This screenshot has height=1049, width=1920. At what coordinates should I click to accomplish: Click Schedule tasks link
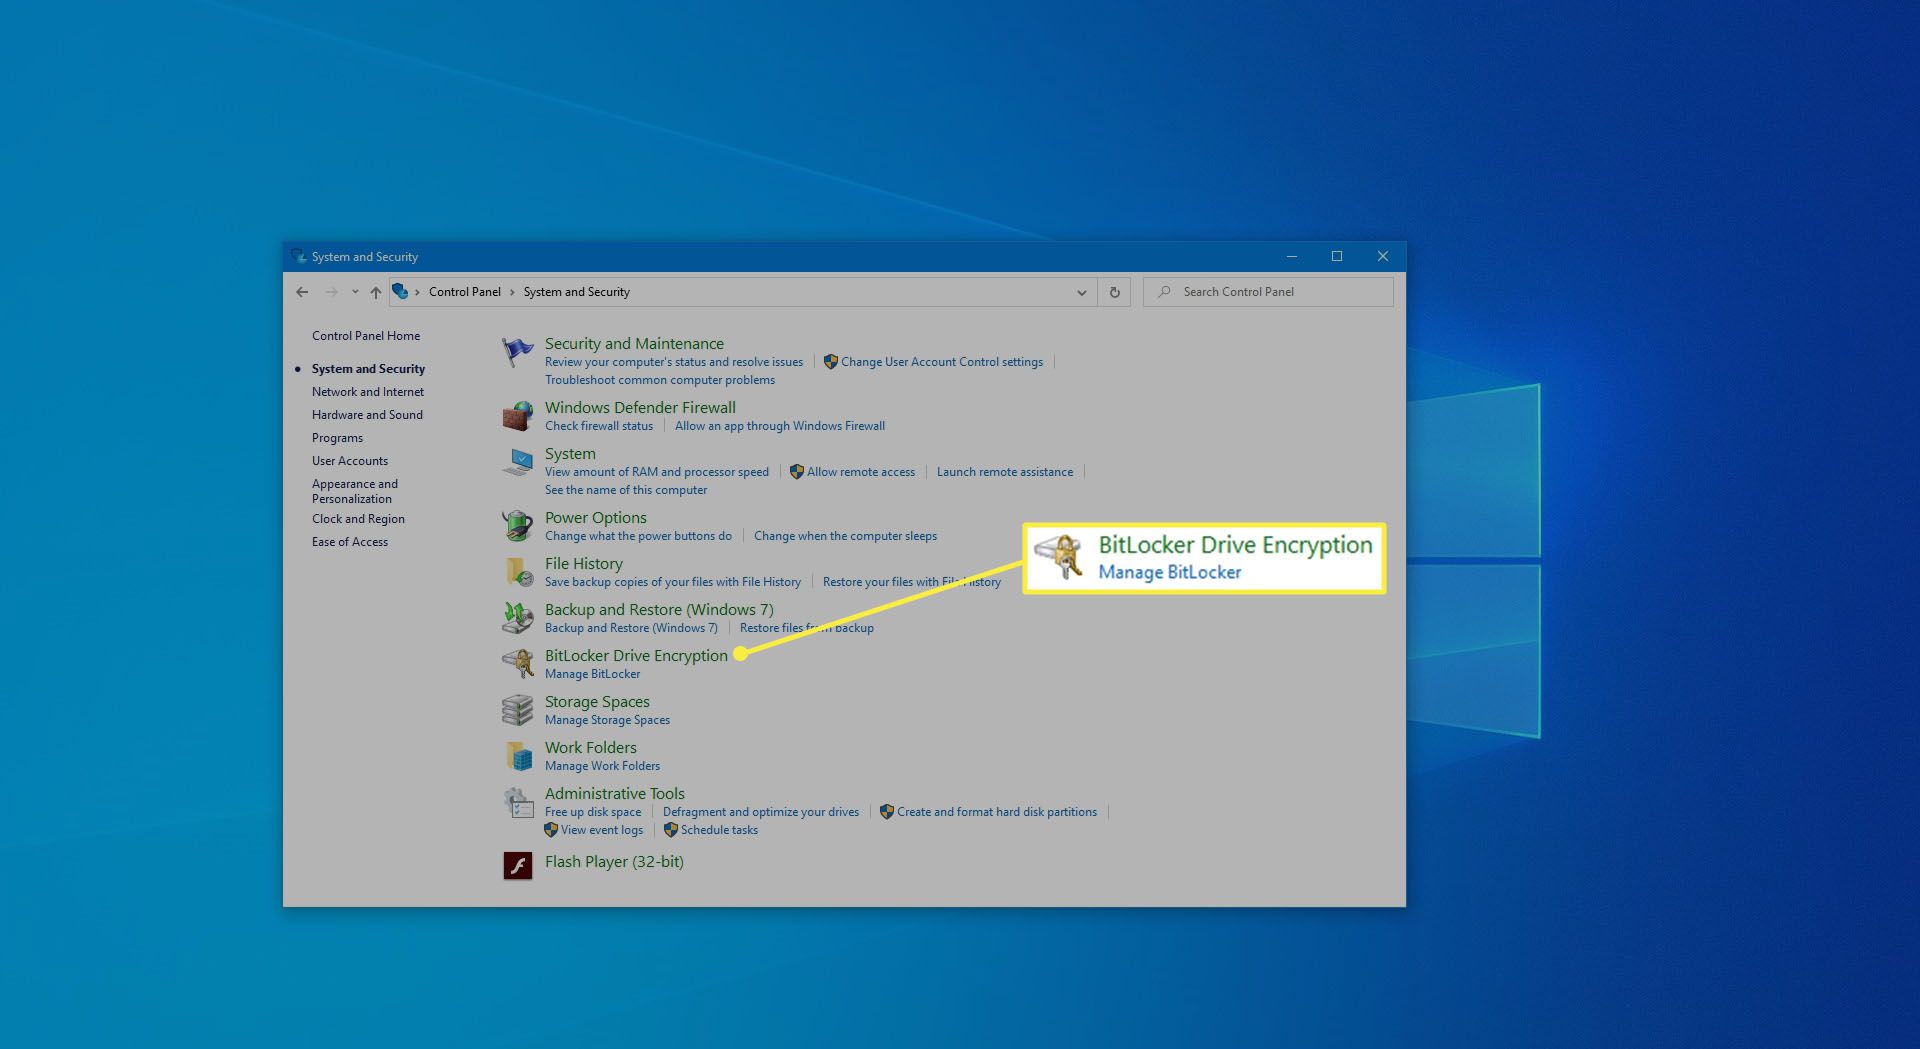click(719, 830)
